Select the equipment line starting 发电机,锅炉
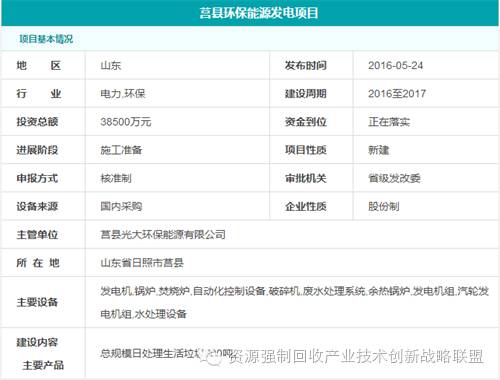Image resolution: width=500 pixels, height=380 pixels. [x=295, y=291]
